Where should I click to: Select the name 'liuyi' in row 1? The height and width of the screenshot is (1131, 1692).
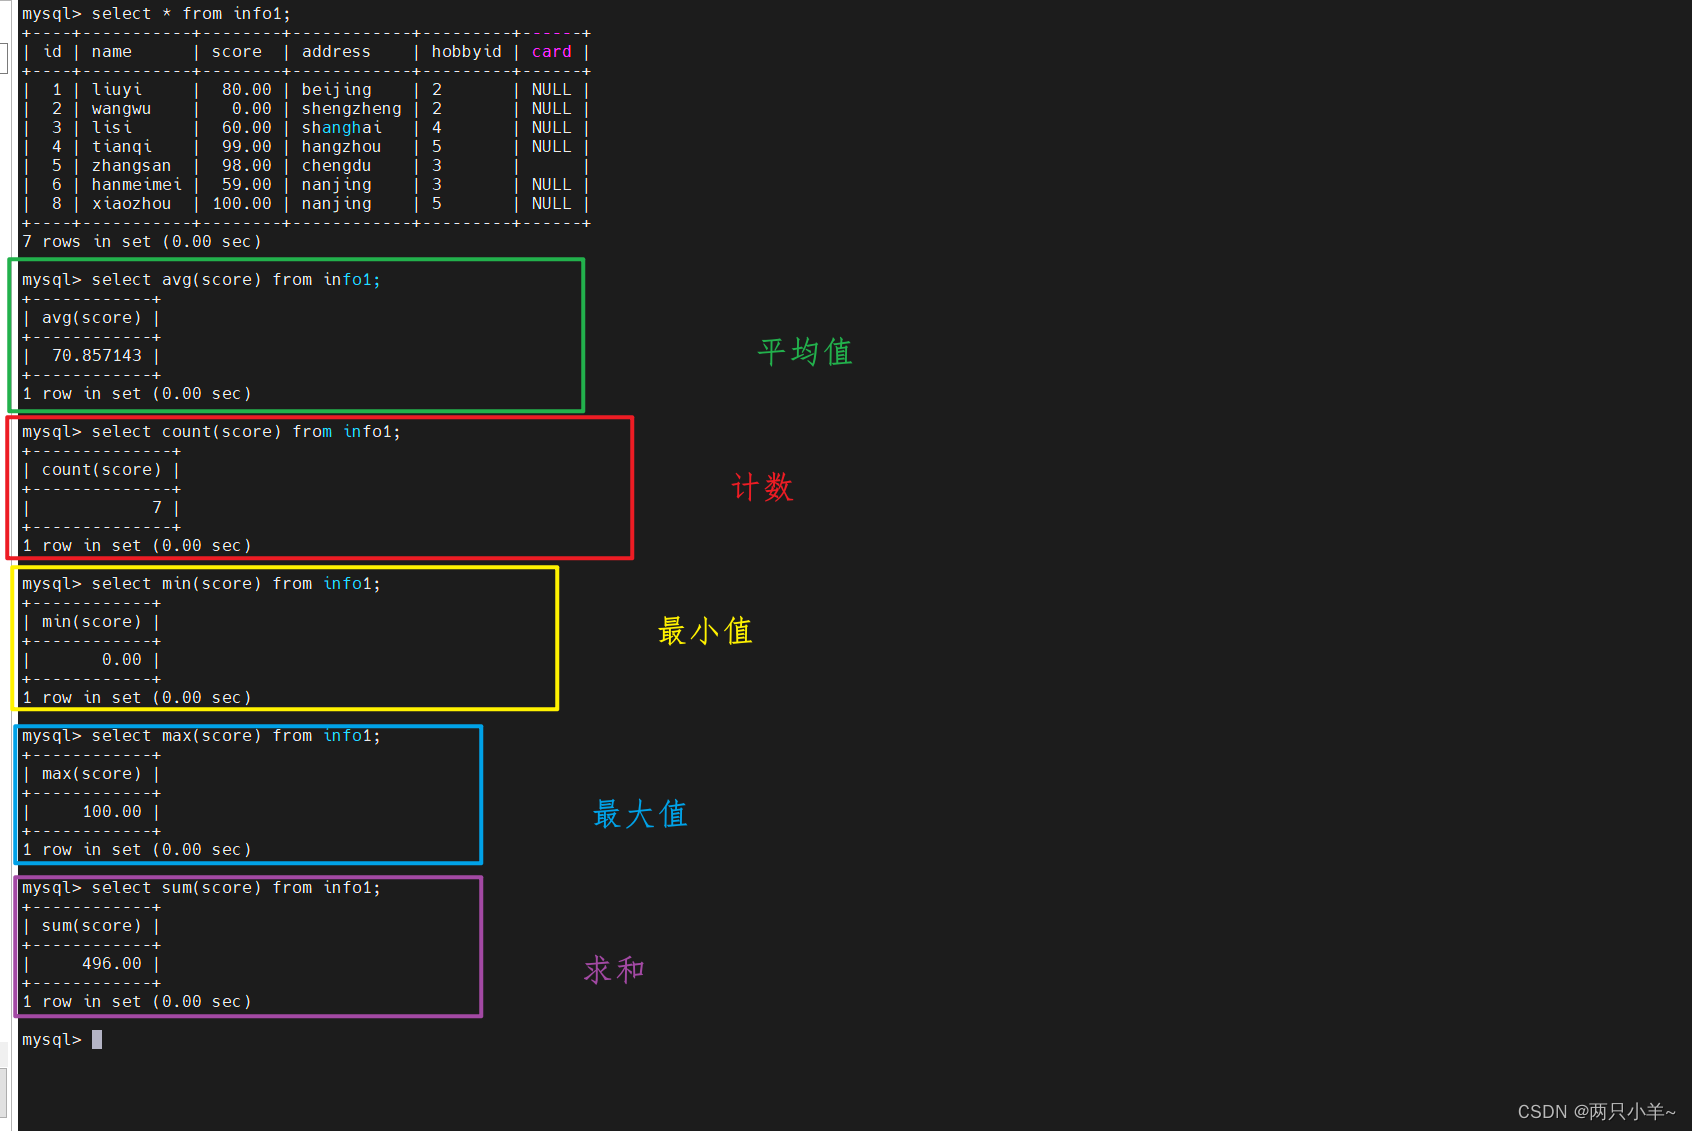coord(116,90)
